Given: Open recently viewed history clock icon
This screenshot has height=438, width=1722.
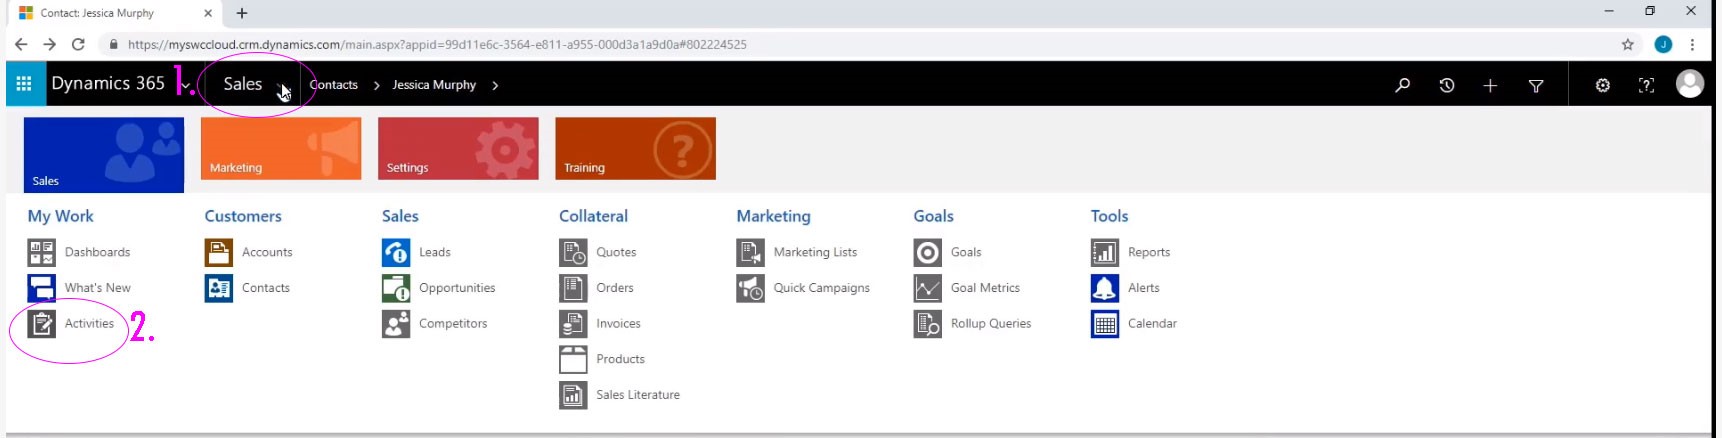Looking at the screenshot, I should coord(1447,85).
